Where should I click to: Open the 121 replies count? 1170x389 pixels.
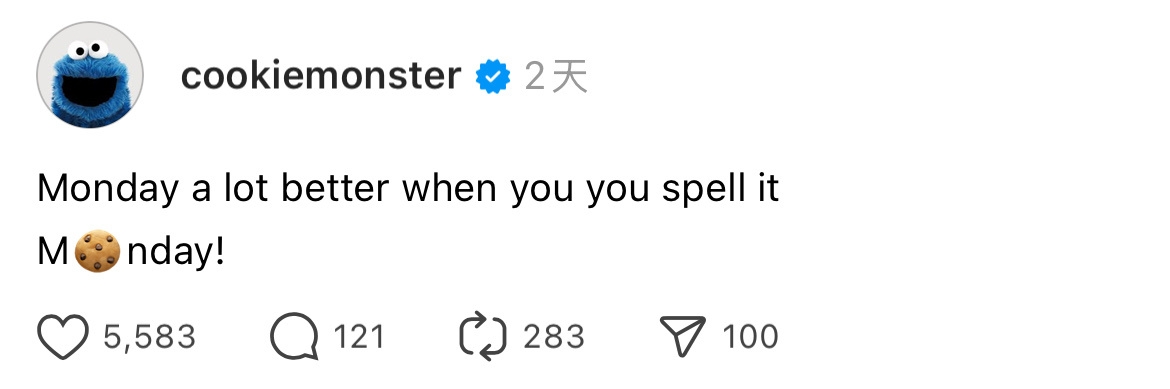click(x=359, y=337)
